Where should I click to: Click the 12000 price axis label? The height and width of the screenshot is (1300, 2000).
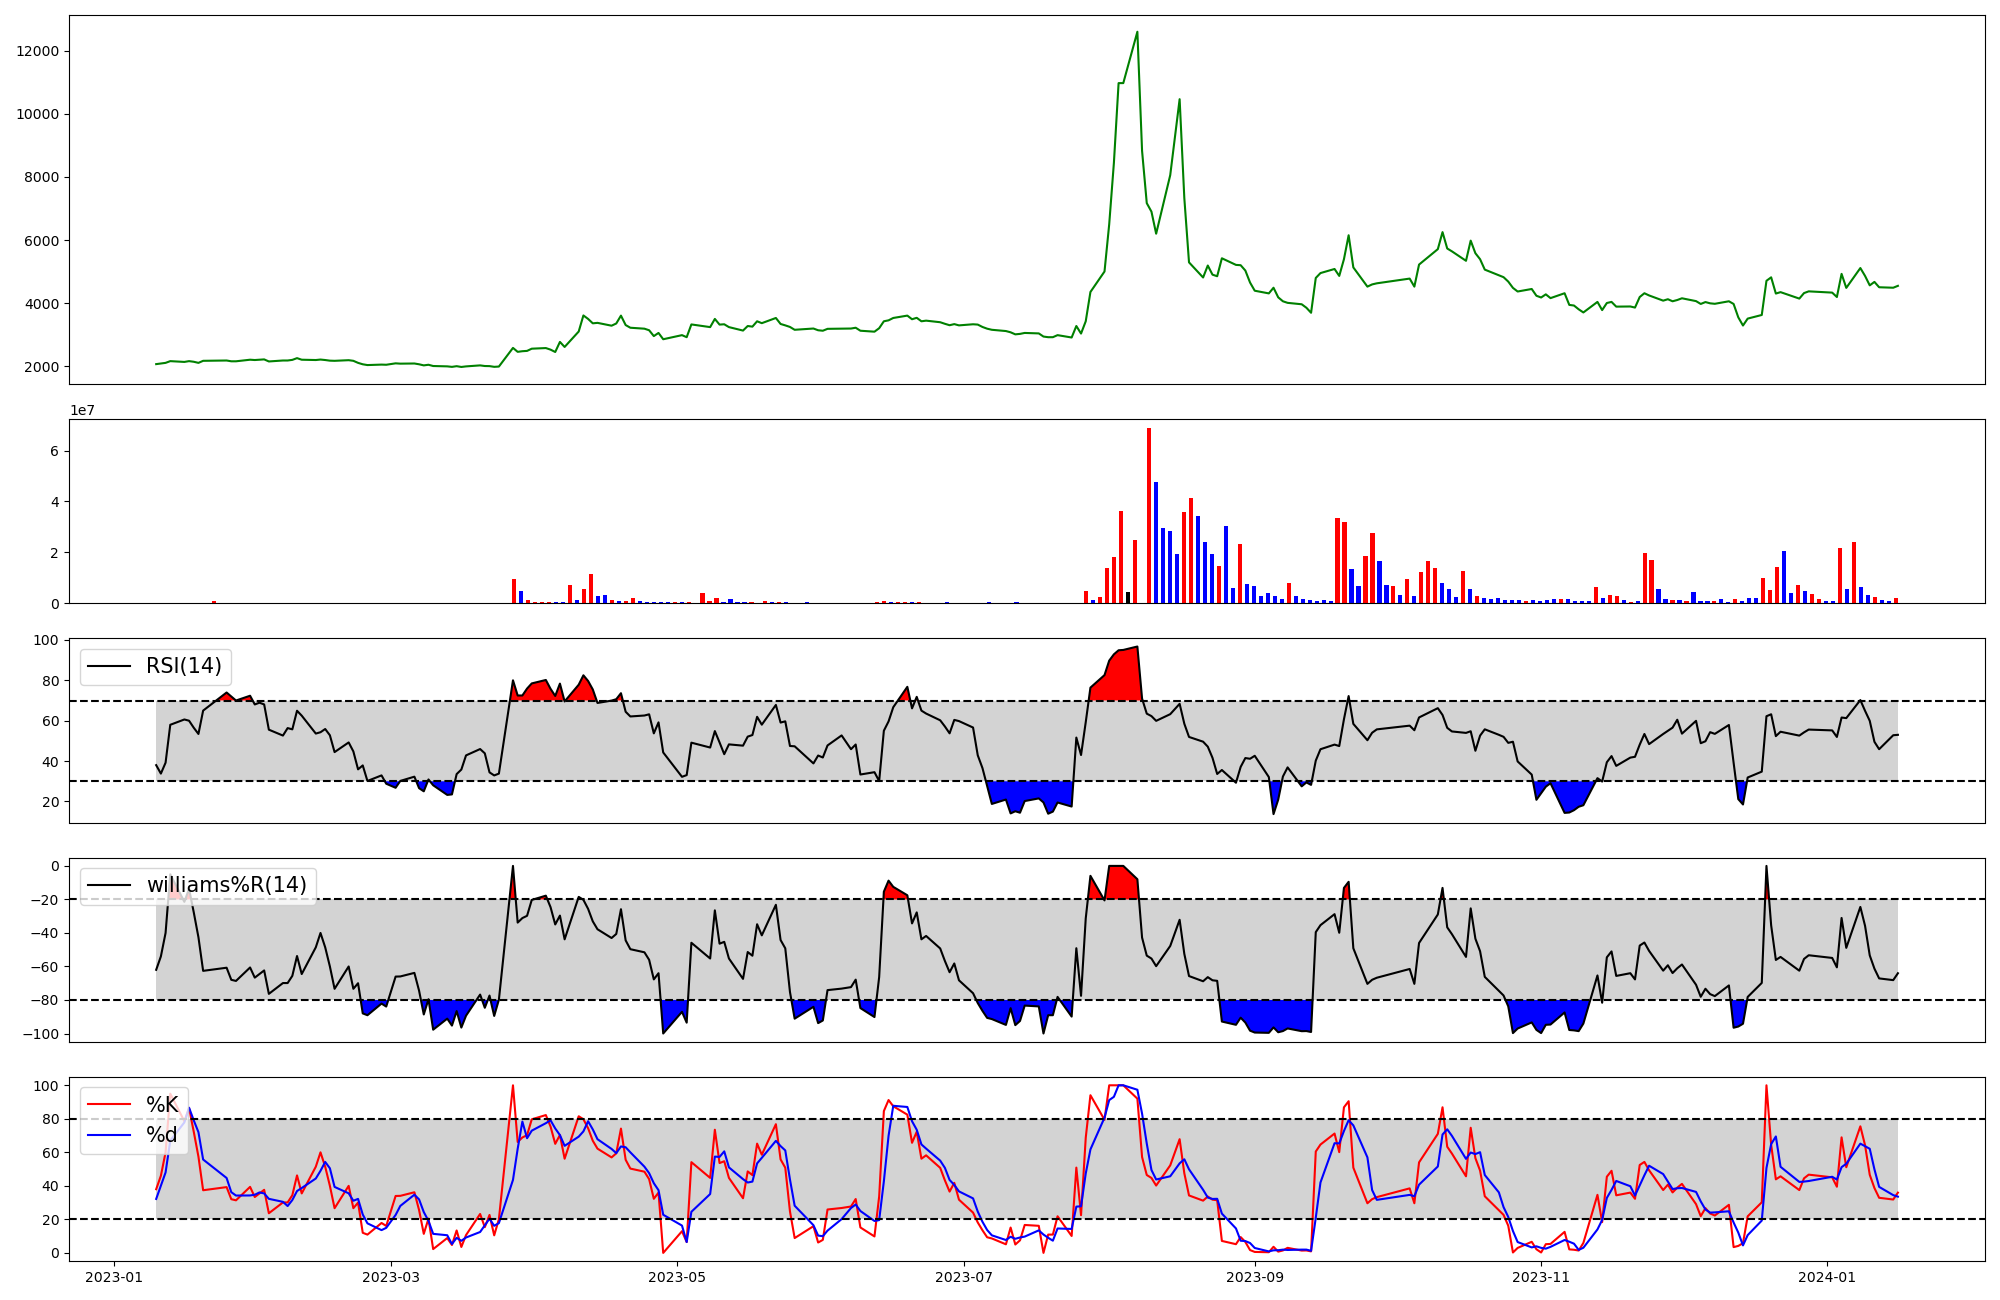tap(38, 52)
